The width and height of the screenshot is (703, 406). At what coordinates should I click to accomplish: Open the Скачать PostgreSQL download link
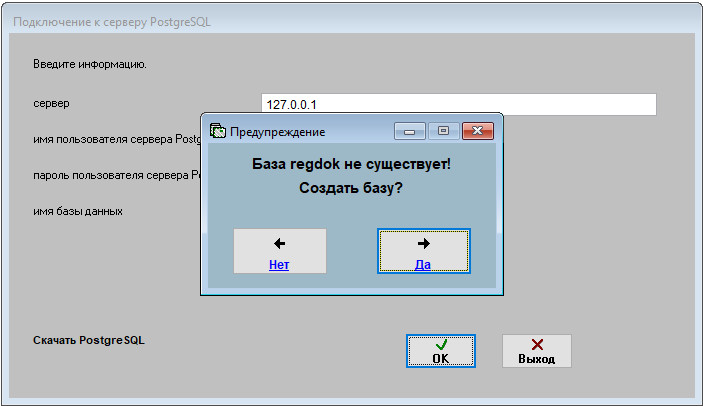[x=89, y=340]
